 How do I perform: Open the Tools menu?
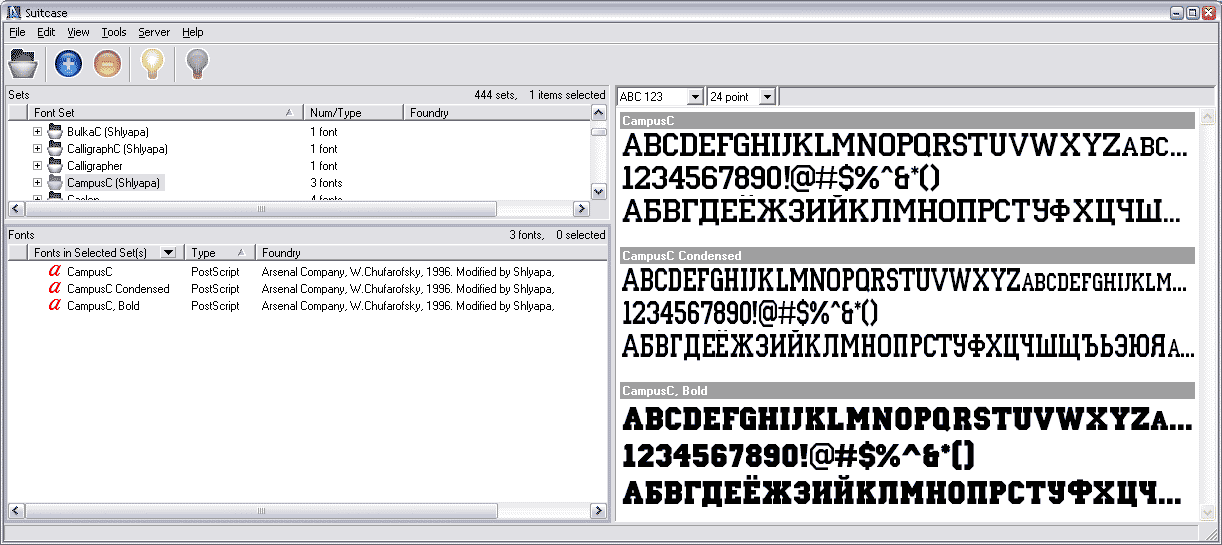tap(114, 32)
